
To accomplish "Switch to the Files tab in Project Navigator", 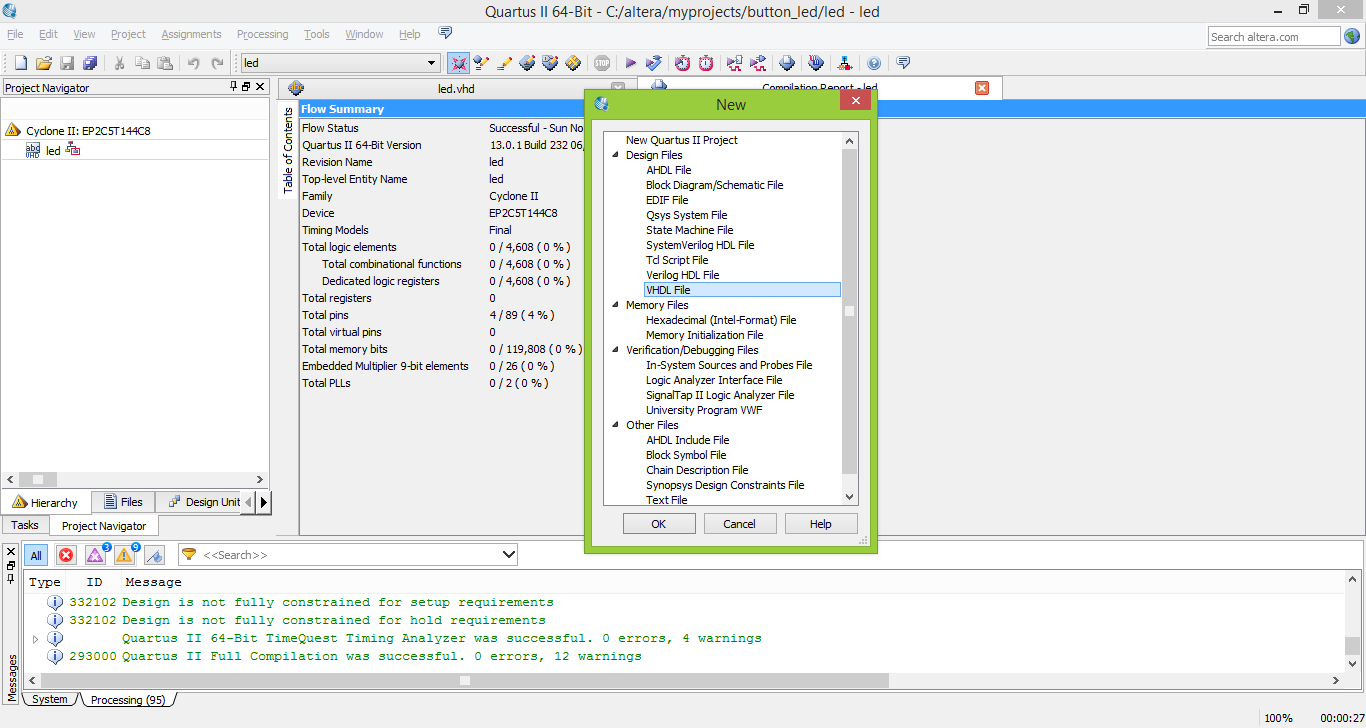I will point(121,502).
